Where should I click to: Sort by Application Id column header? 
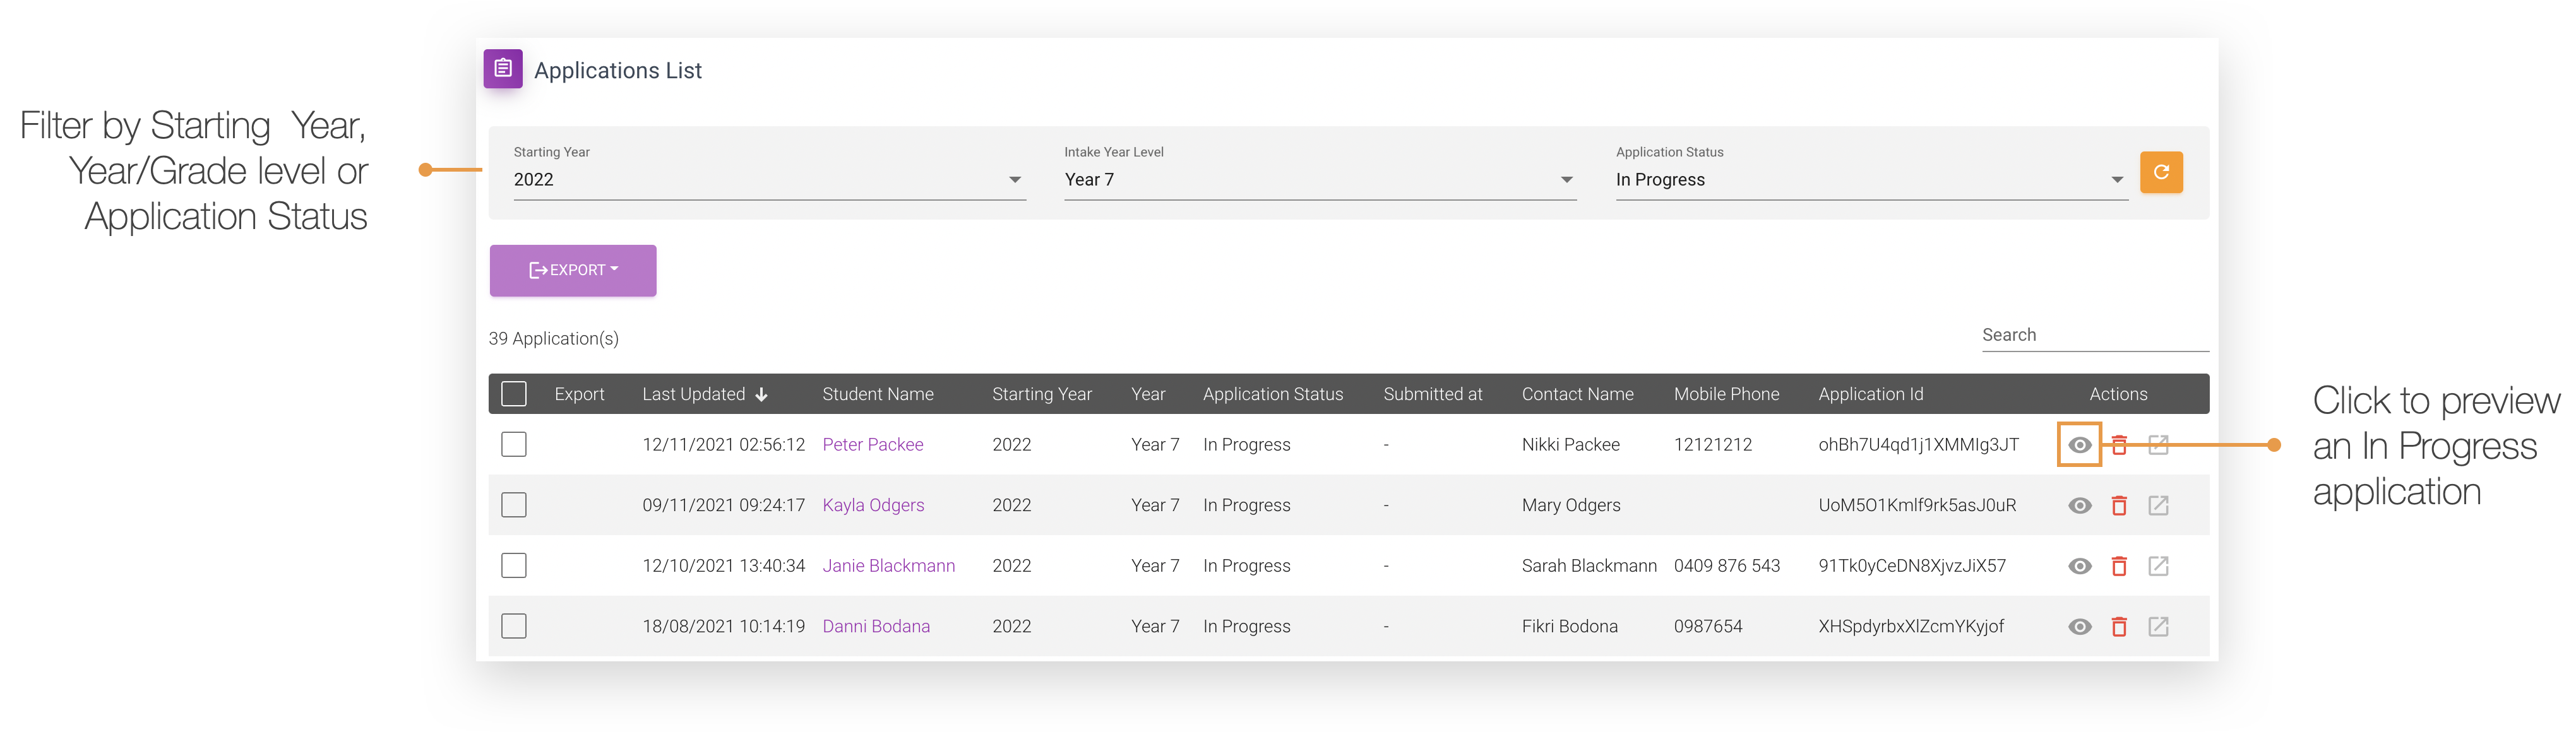coord(1870,394)
